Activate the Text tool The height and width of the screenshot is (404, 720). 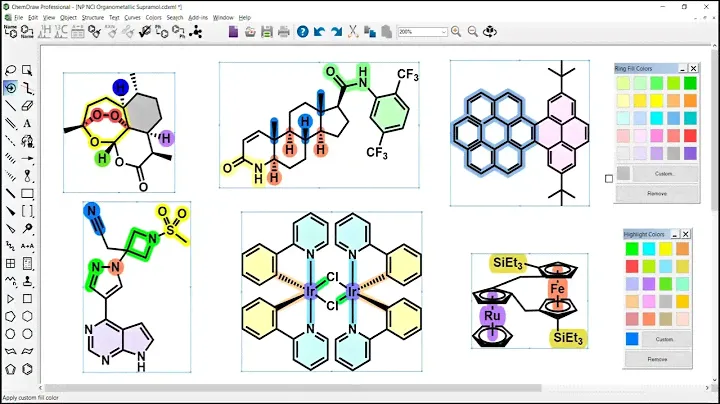[26, 122]
